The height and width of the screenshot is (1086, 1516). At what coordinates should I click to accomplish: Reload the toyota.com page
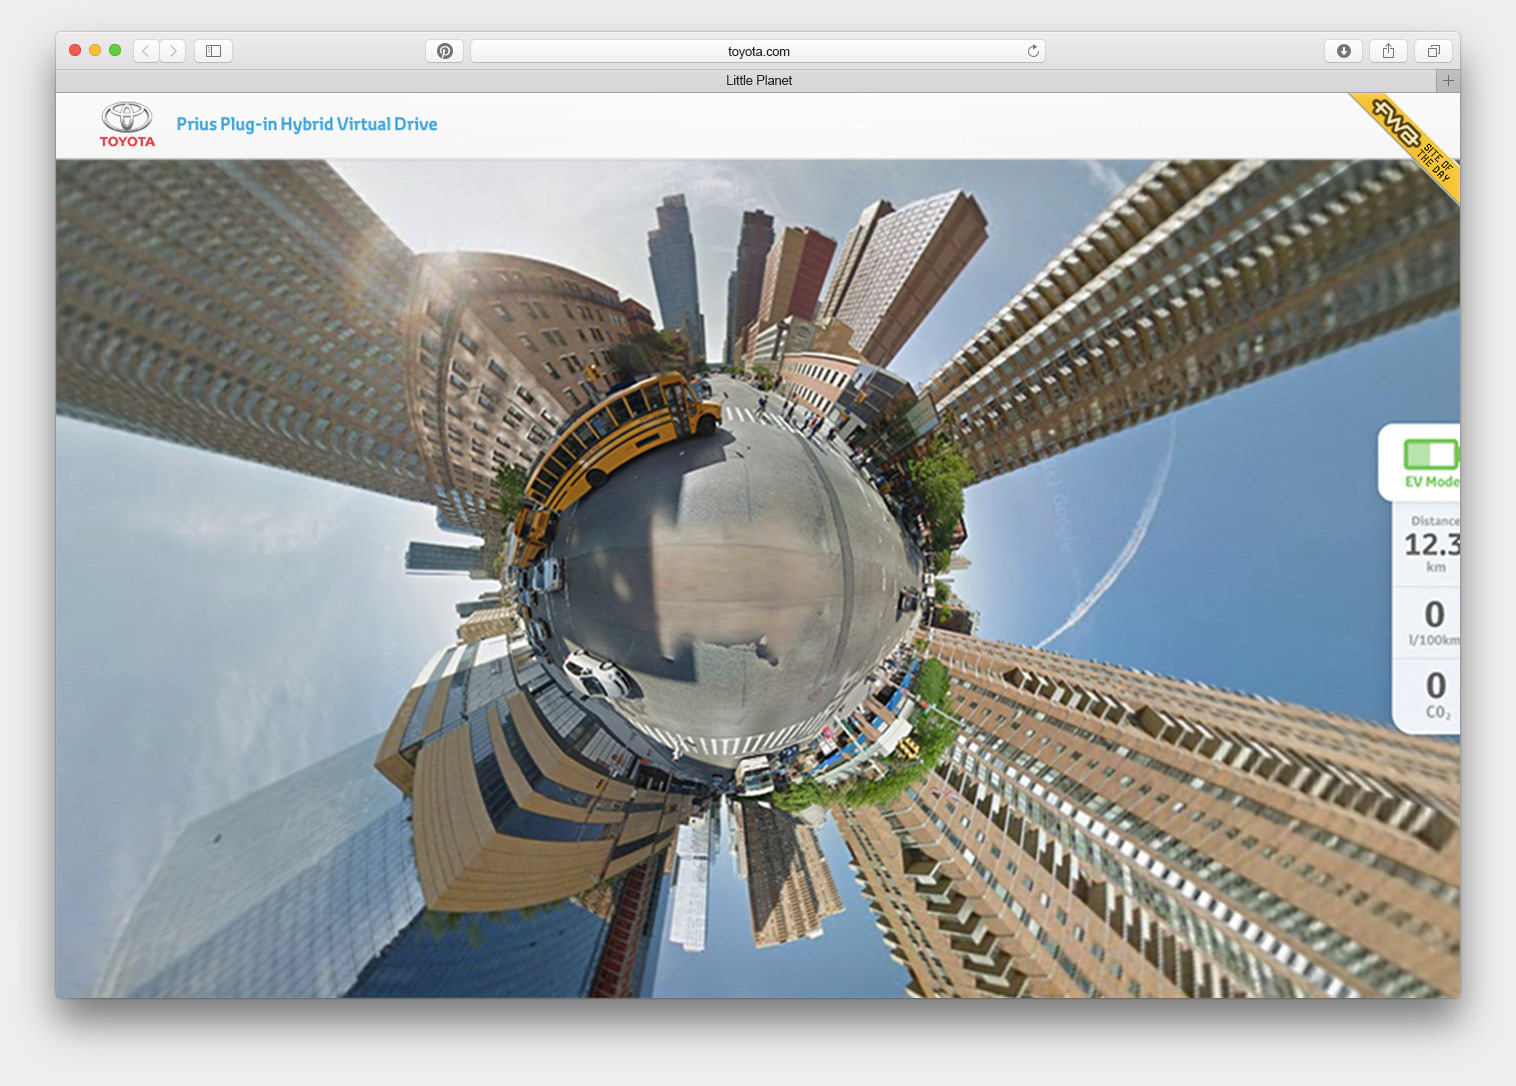click(x=1033, y=51)
